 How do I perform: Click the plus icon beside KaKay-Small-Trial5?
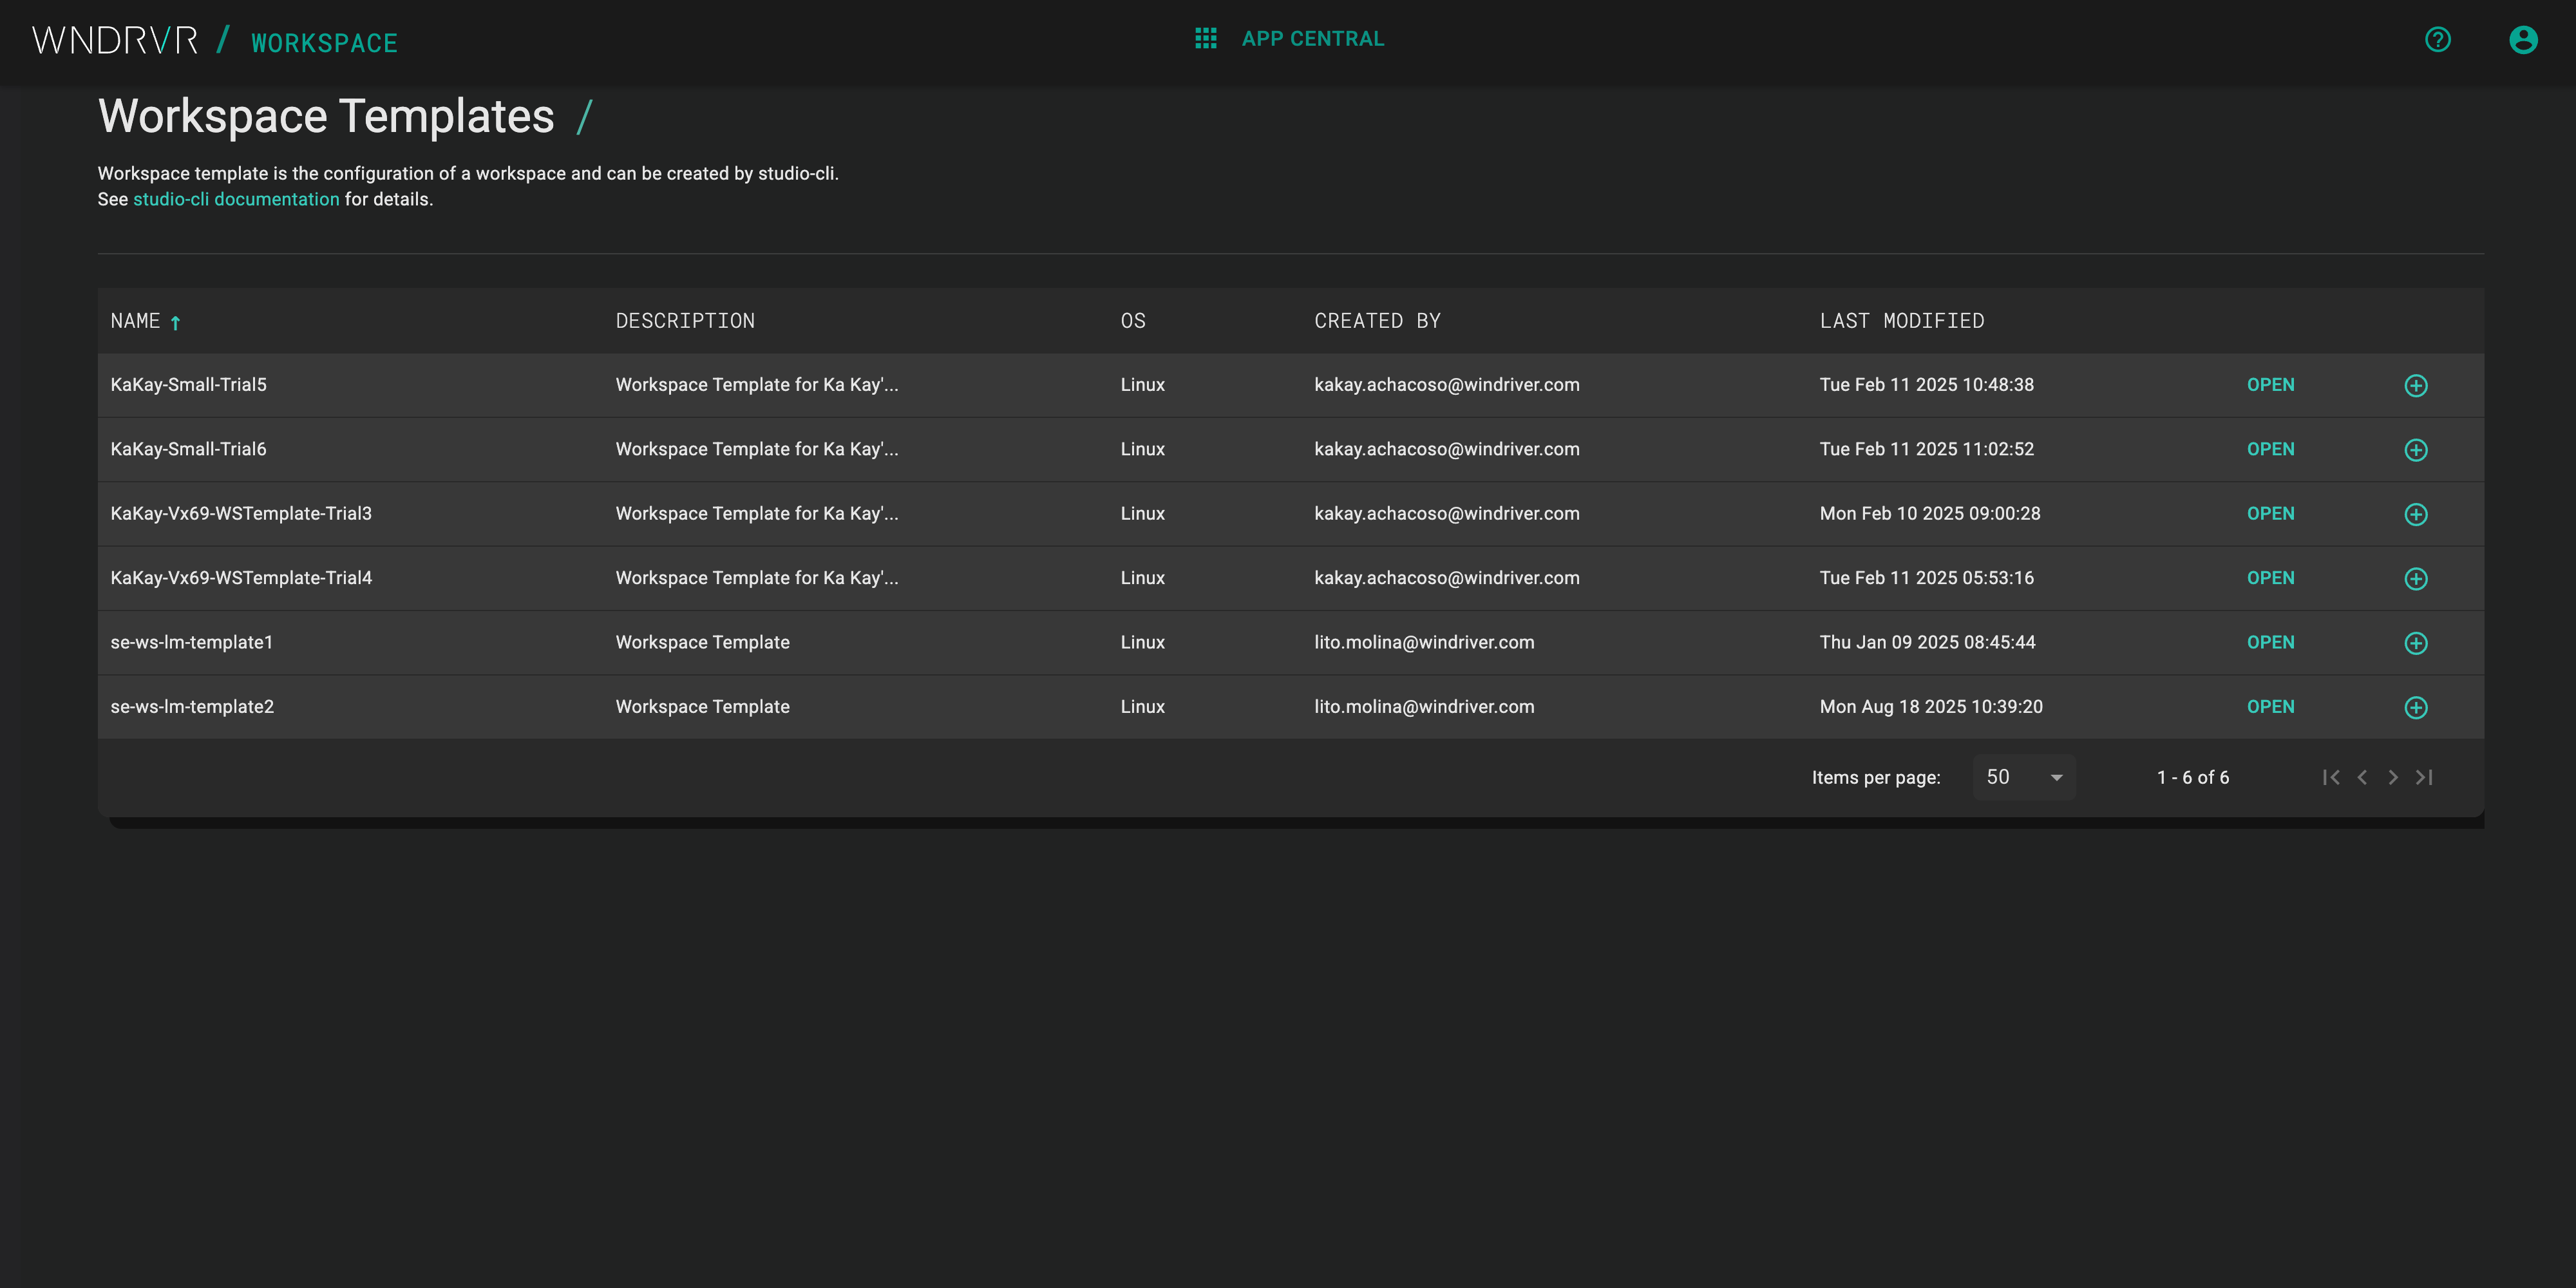(x=2416, y=385)
